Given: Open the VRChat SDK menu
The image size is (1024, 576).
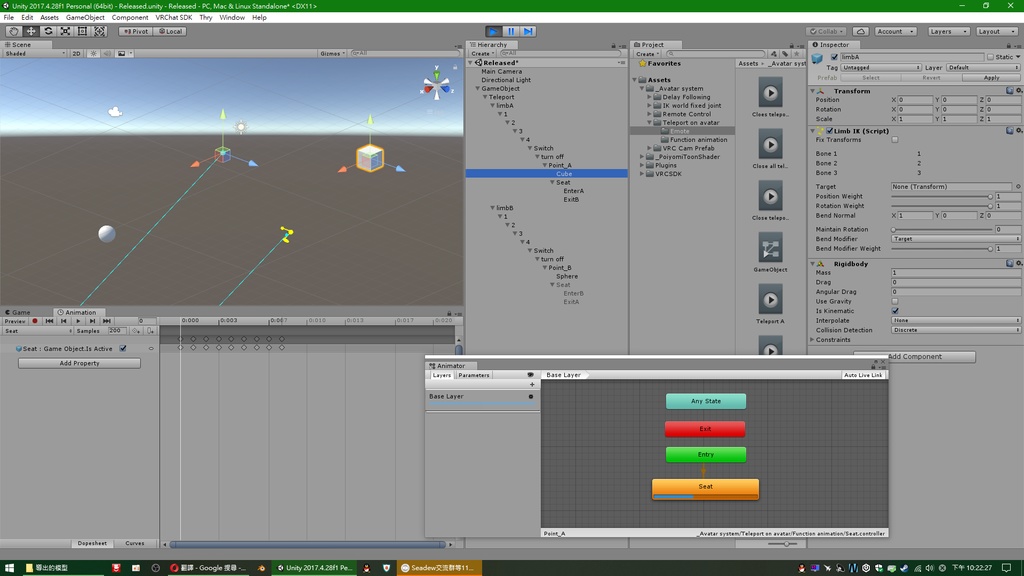Looking at the screenshot, I should 174,18.
